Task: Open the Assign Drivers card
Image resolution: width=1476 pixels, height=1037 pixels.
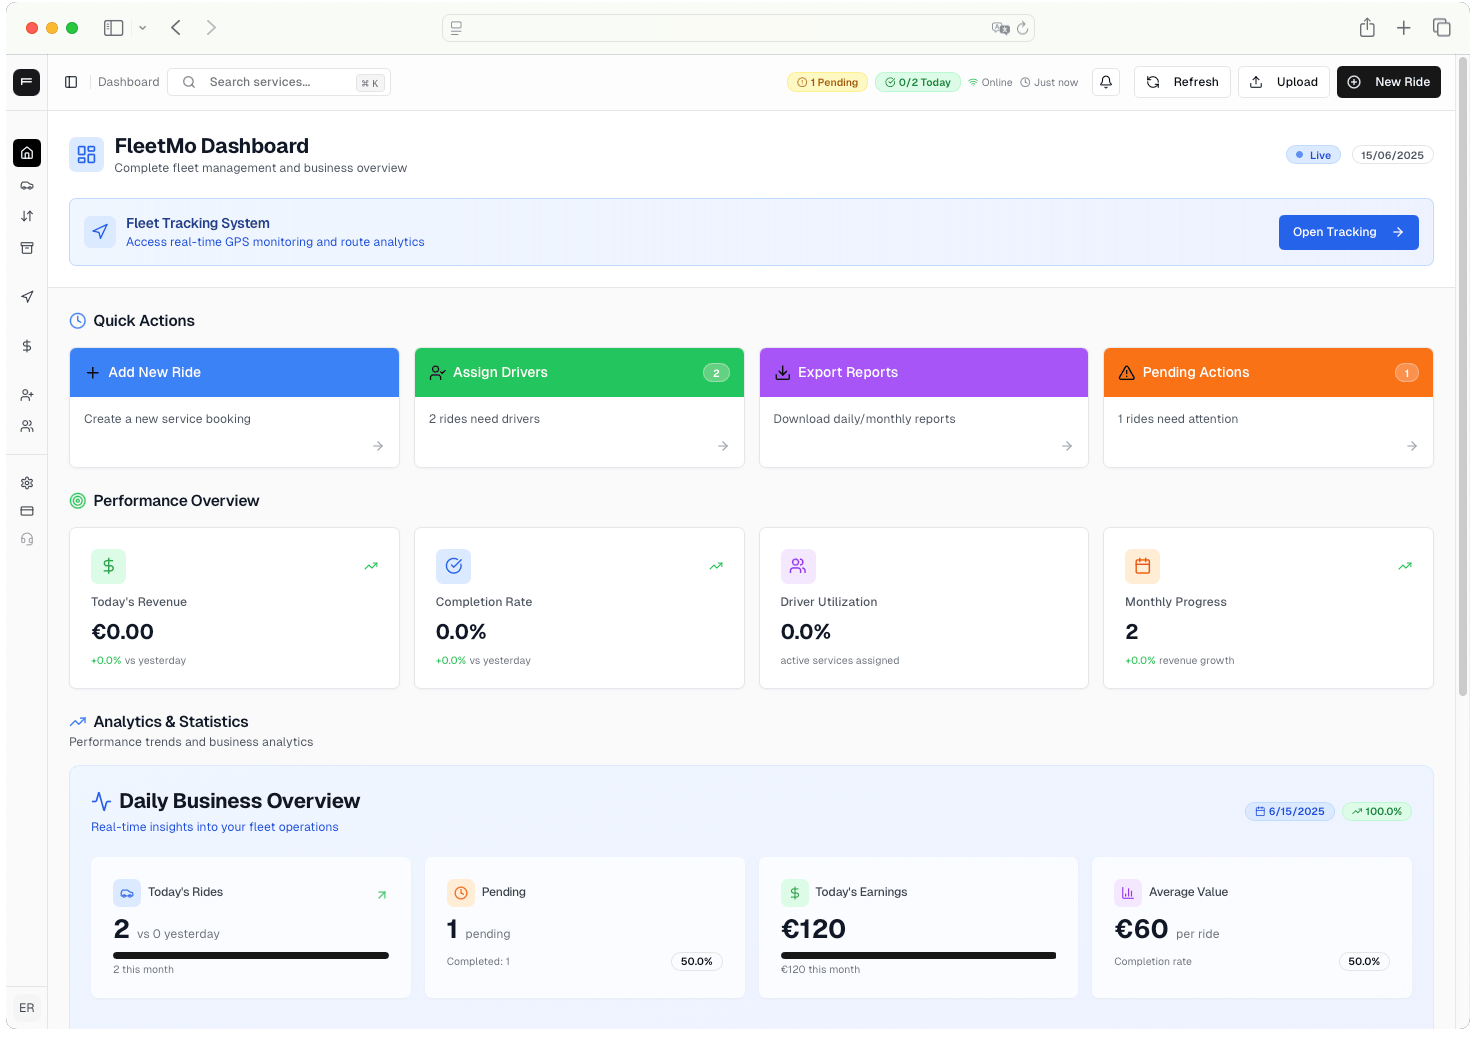Action: (579, 407)
